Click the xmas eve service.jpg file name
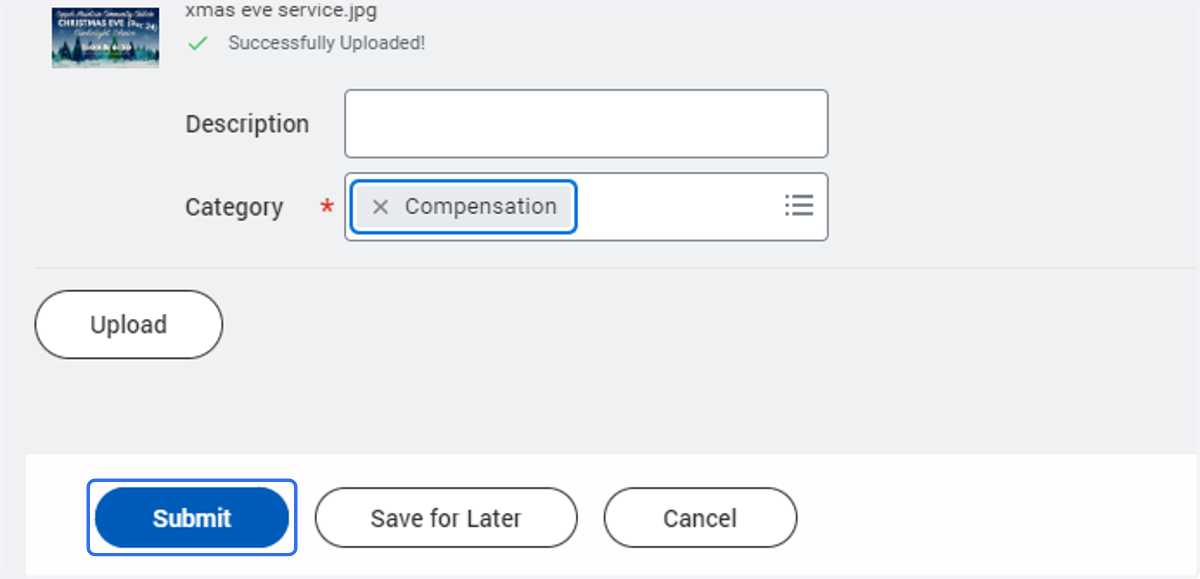Screen dimensions: 1200x579 tap(281, 12)
